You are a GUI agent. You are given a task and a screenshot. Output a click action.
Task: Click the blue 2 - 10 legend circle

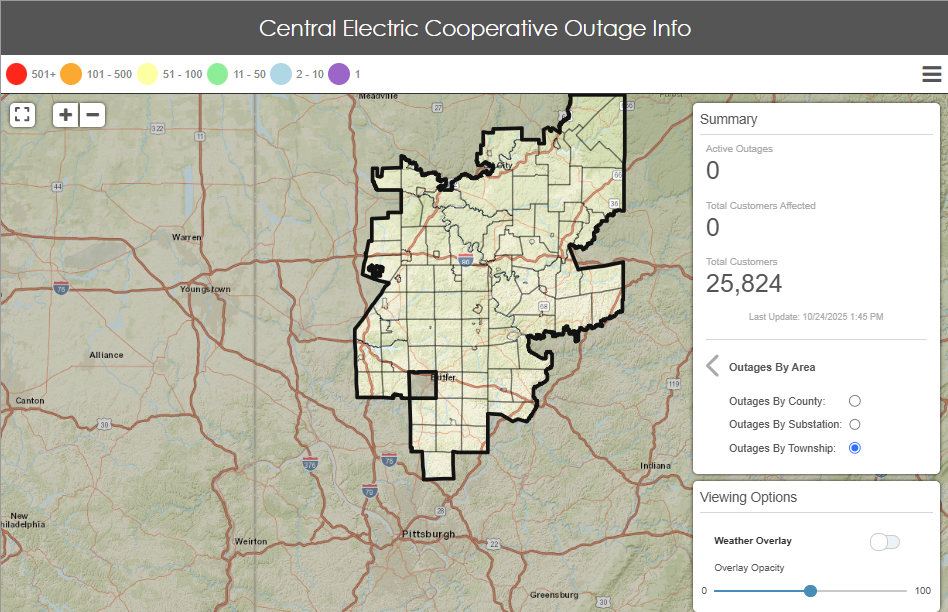(281, 74)
